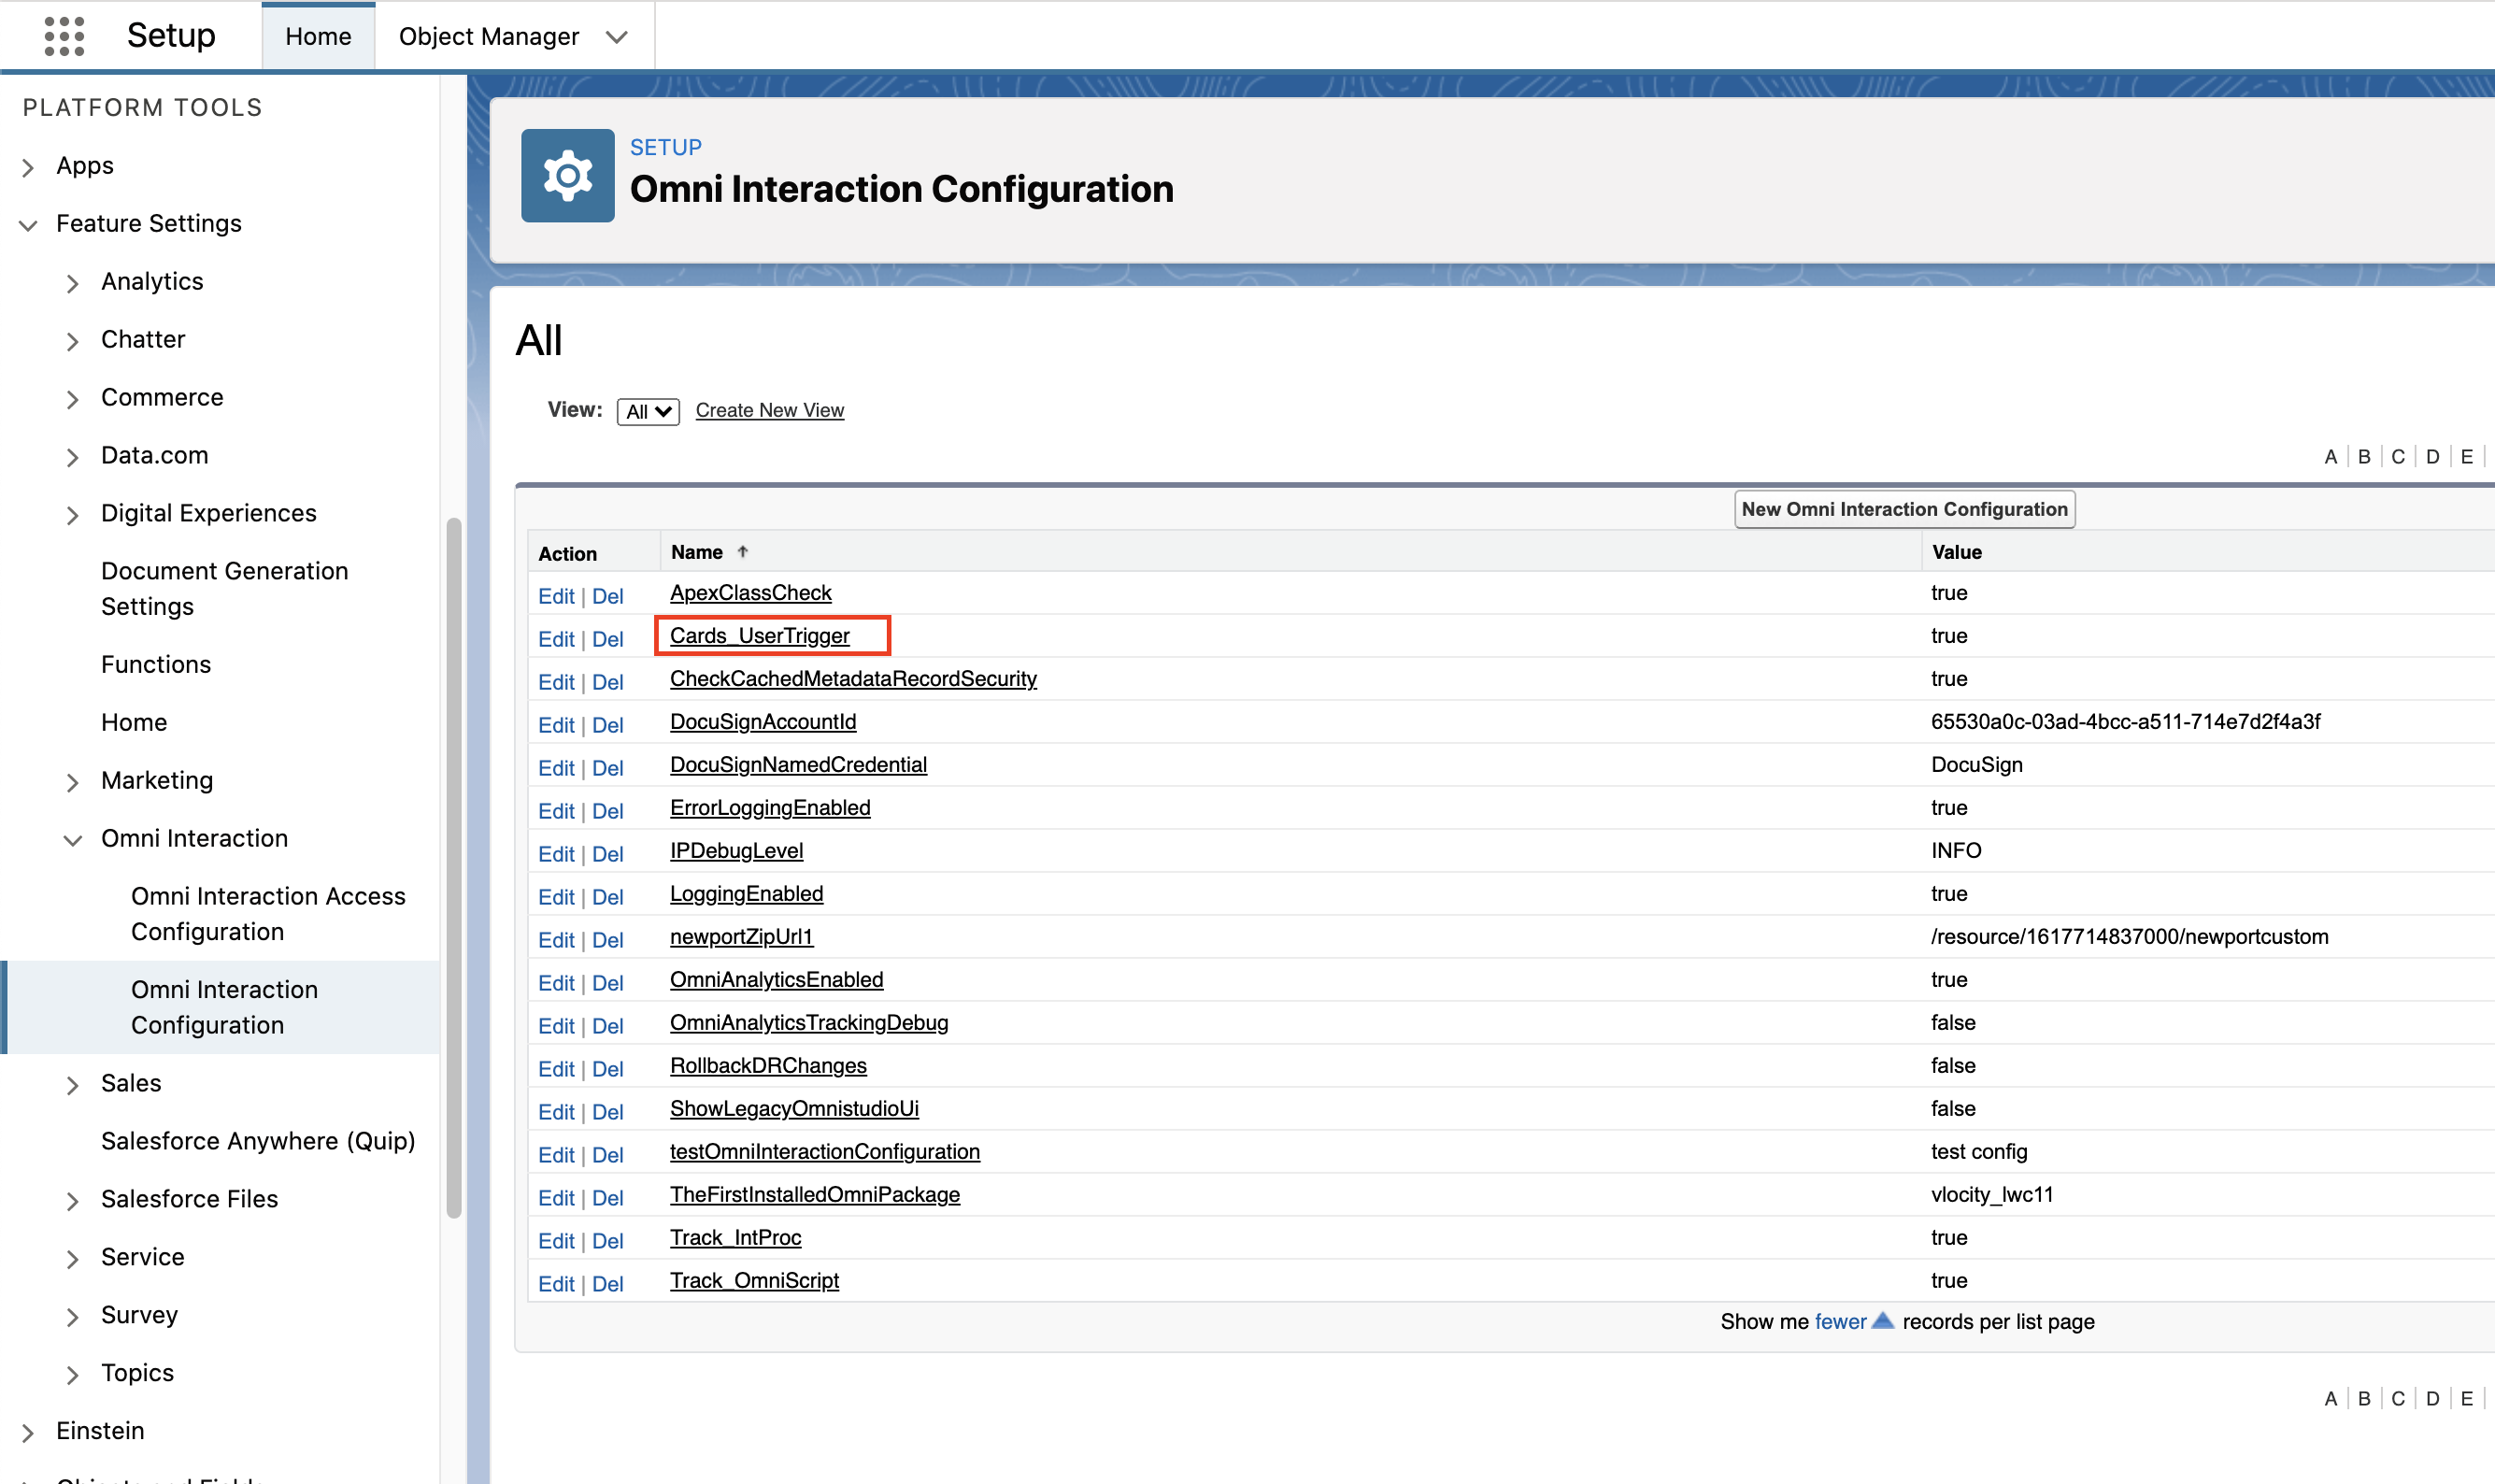
Task: Filter by letter C in top alphabet bar
Action: [2398, 457]
